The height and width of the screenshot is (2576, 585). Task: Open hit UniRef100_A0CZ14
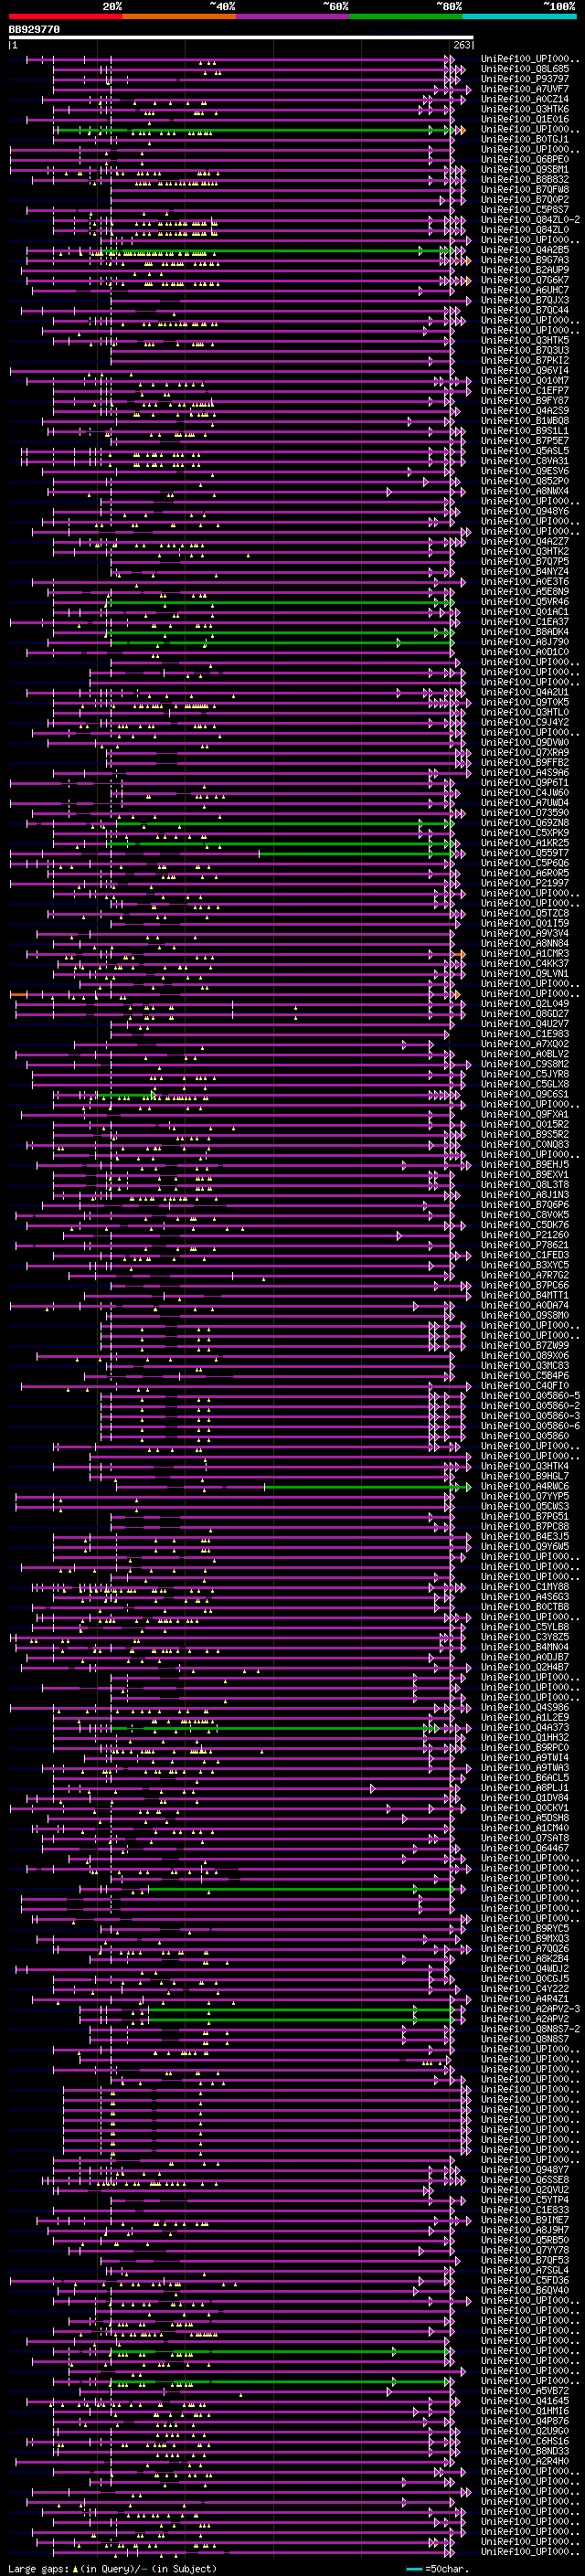click(525, 99)
